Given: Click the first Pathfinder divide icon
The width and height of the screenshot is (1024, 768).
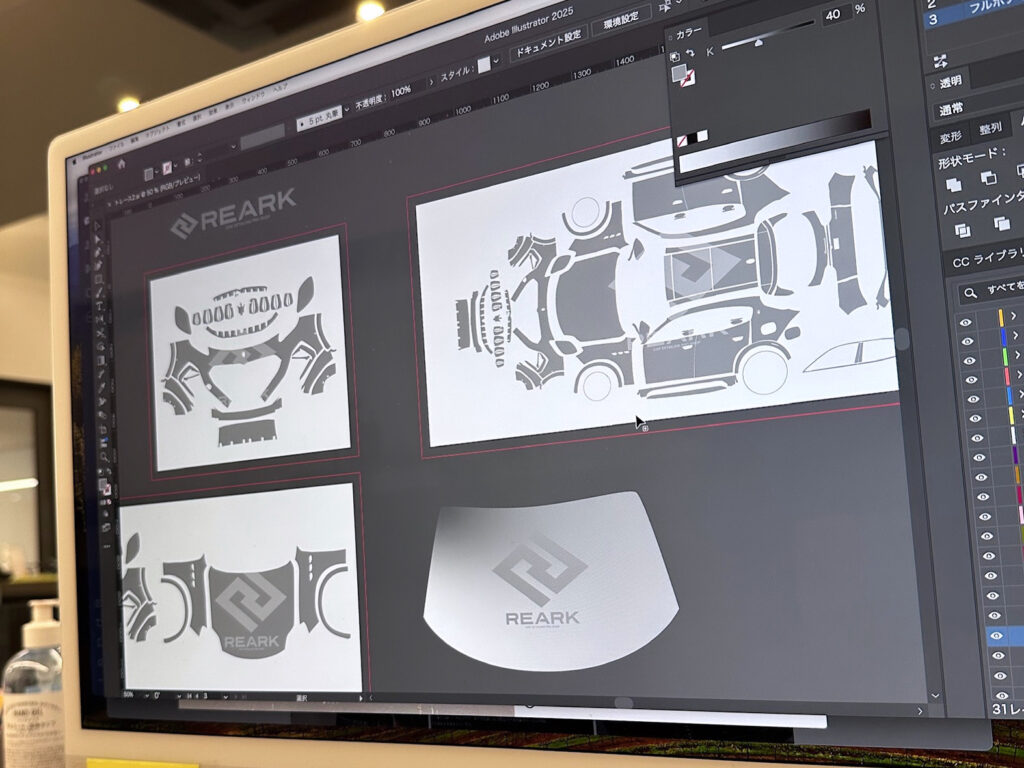Looking at the screenshot, I should [962, 230].
